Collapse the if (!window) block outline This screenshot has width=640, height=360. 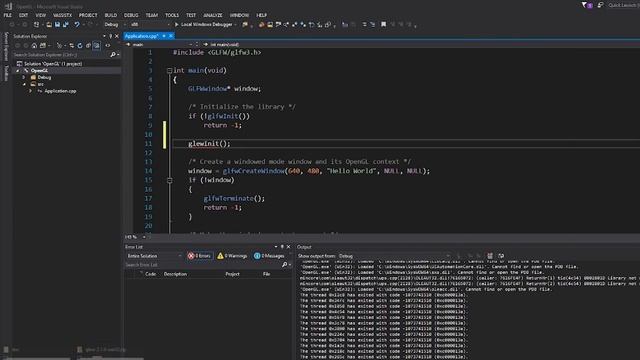tap(169, 180)
